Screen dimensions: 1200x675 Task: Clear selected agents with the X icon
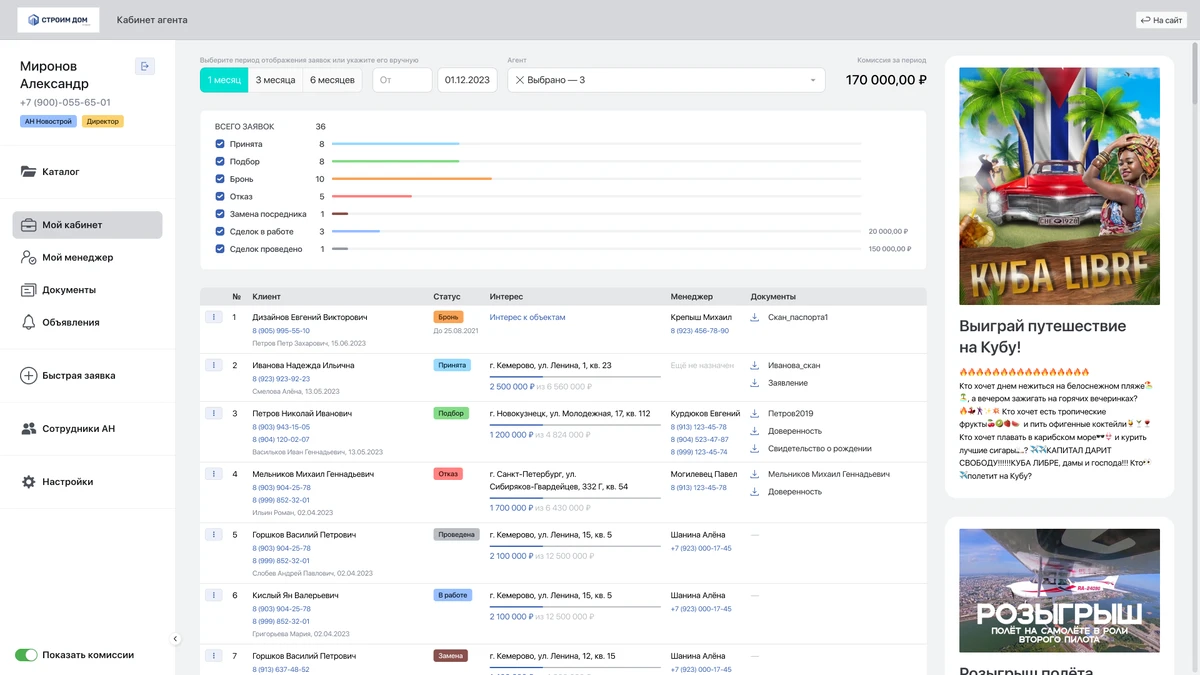pos(520,80)
